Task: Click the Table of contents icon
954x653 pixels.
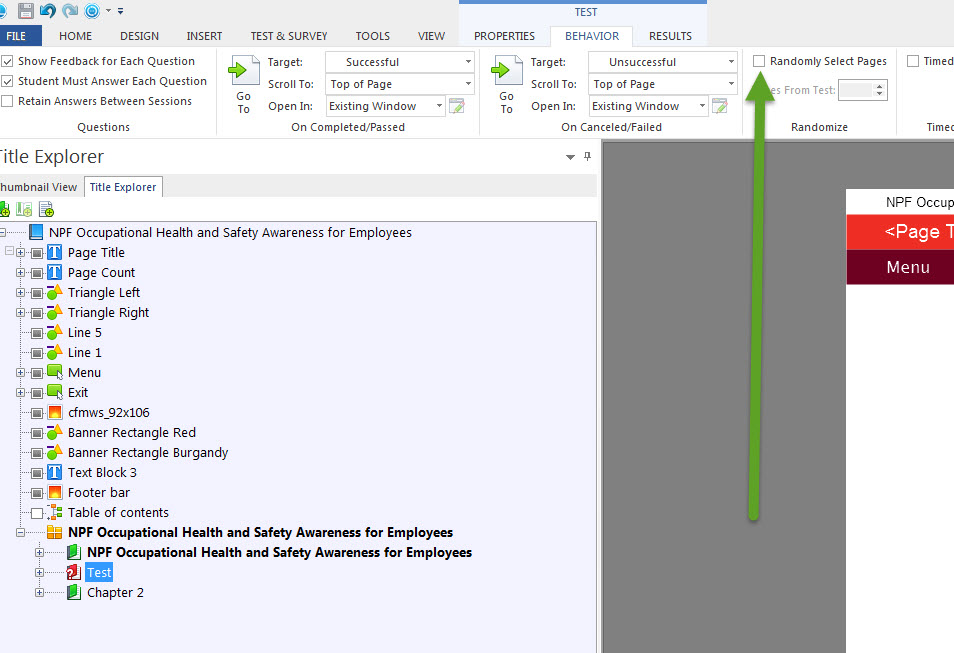Action: [55, 512]
